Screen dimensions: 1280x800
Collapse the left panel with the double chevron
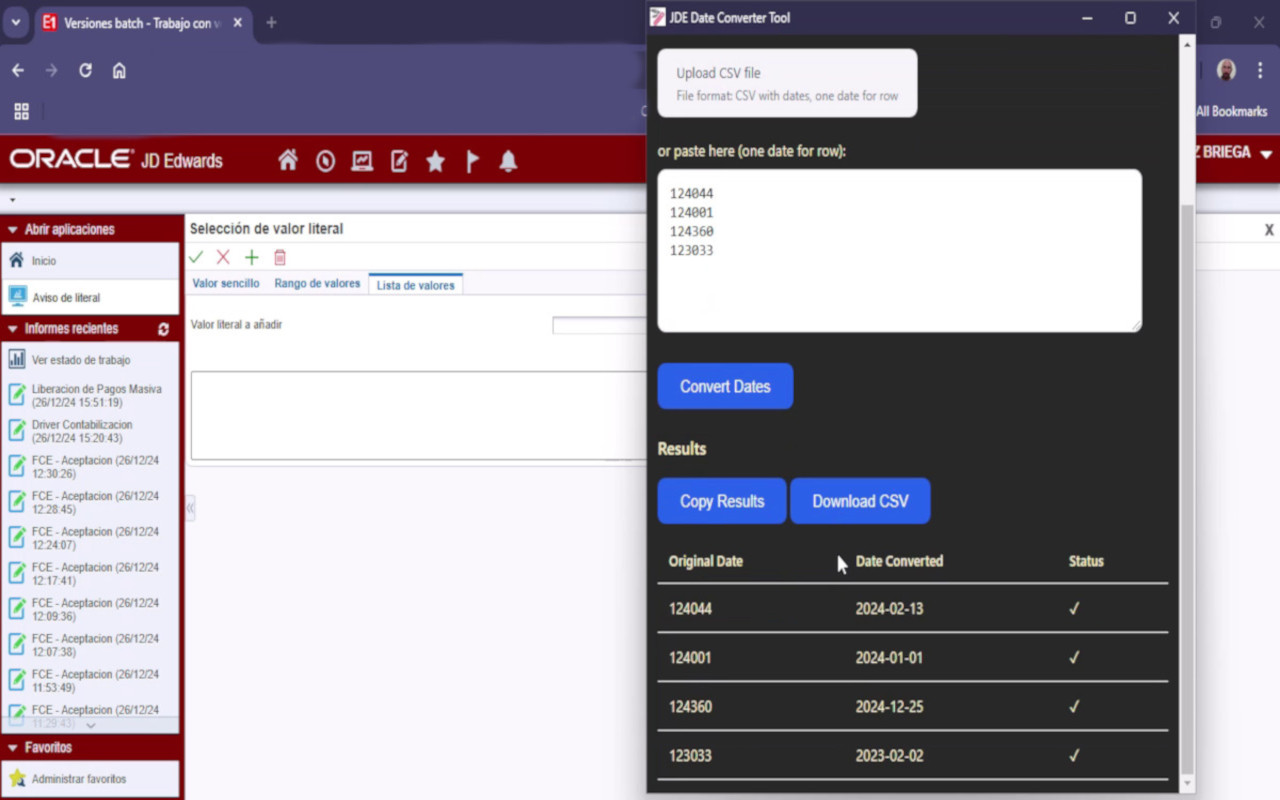(x=189, y=508)
